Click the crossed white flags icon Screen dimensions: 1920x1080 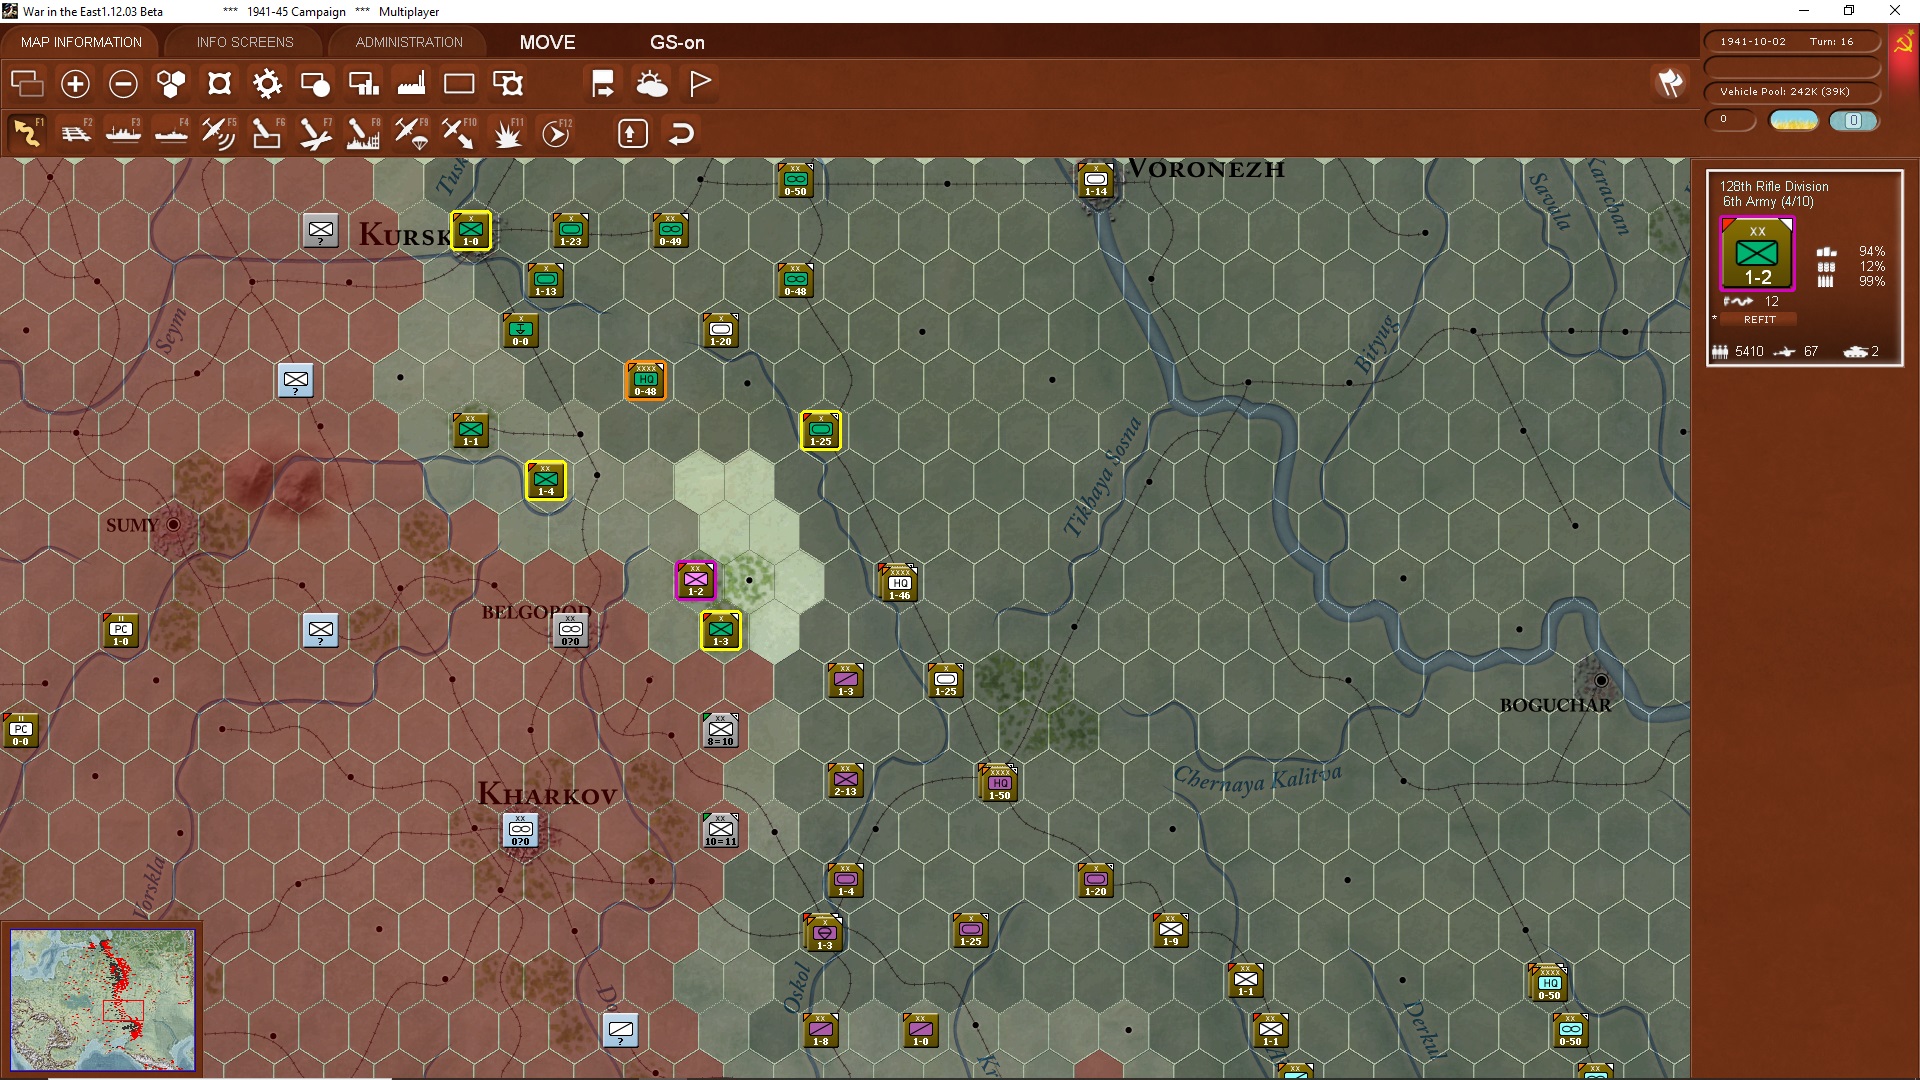coord(1670,83)
